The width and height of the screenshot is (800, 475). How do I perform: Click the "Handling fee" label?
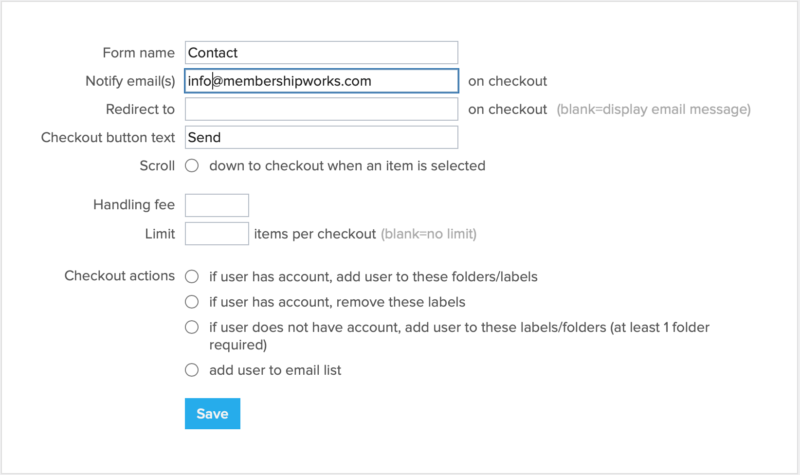coord(134,205)
